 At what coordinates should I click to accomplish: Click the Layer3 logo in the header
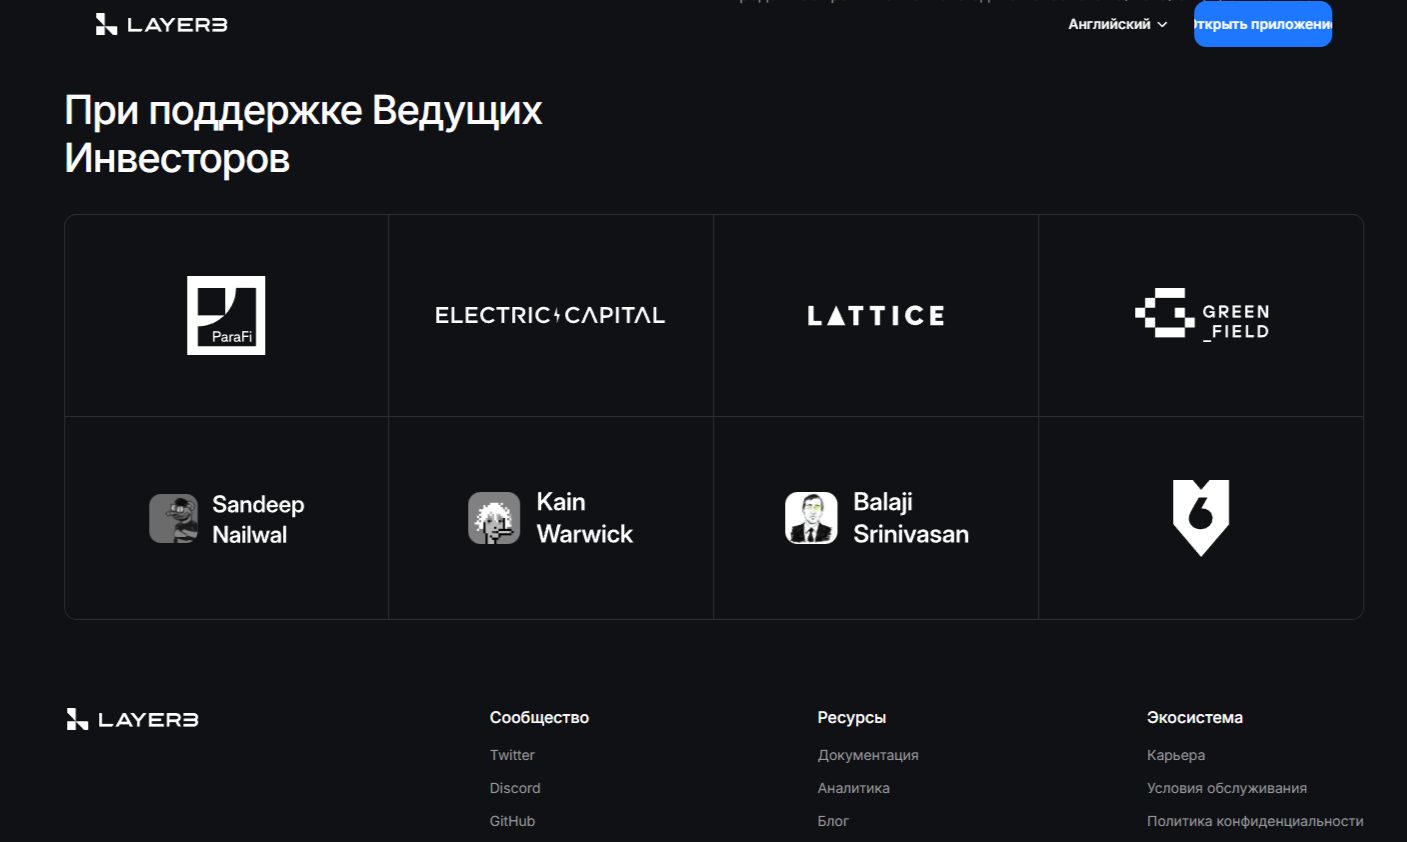[x=162, y=24]
